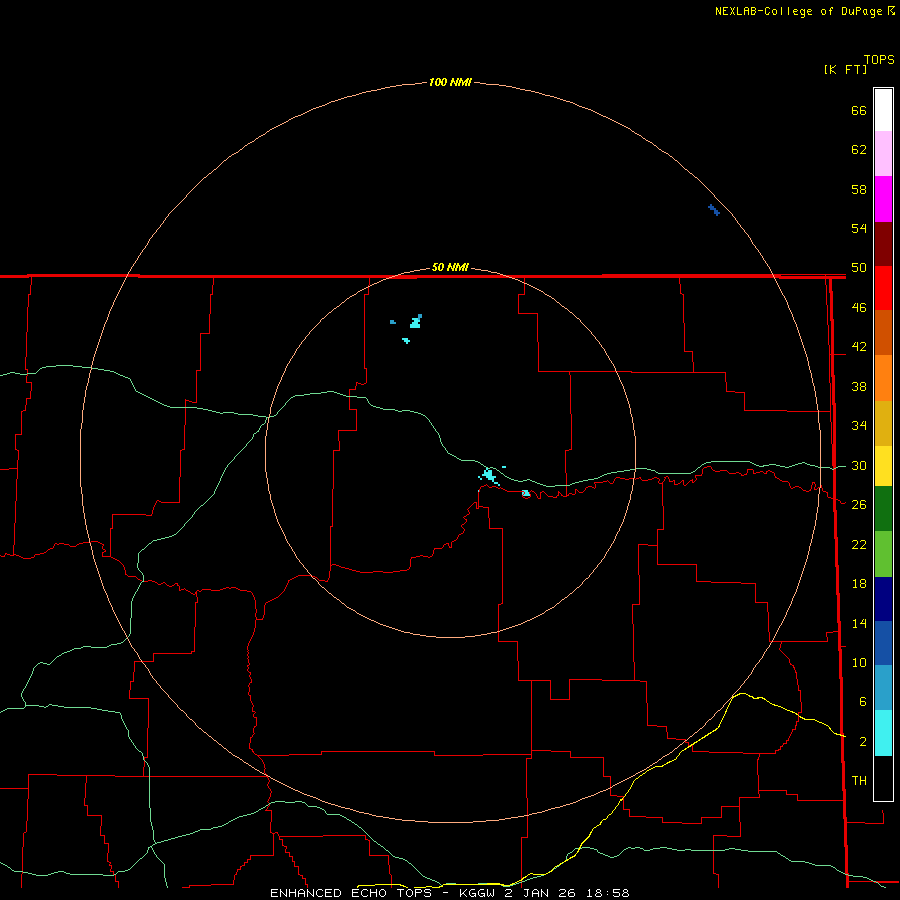Image resolution: width=900 pixels, height=900 pixels.
Task: Click the black TH band in legend
Action: [883, 778]
